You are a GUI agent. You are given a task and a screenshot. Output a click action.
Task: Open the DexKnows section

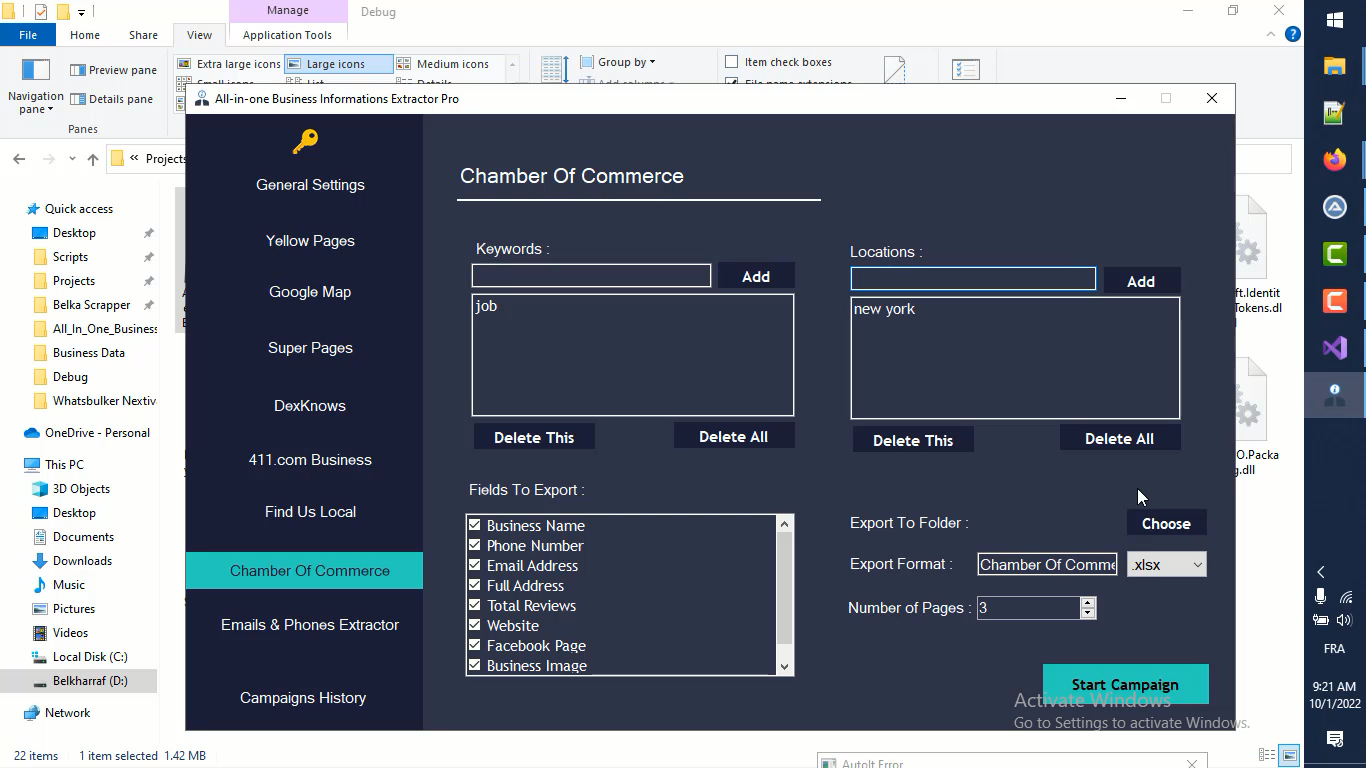coord(310,406)
